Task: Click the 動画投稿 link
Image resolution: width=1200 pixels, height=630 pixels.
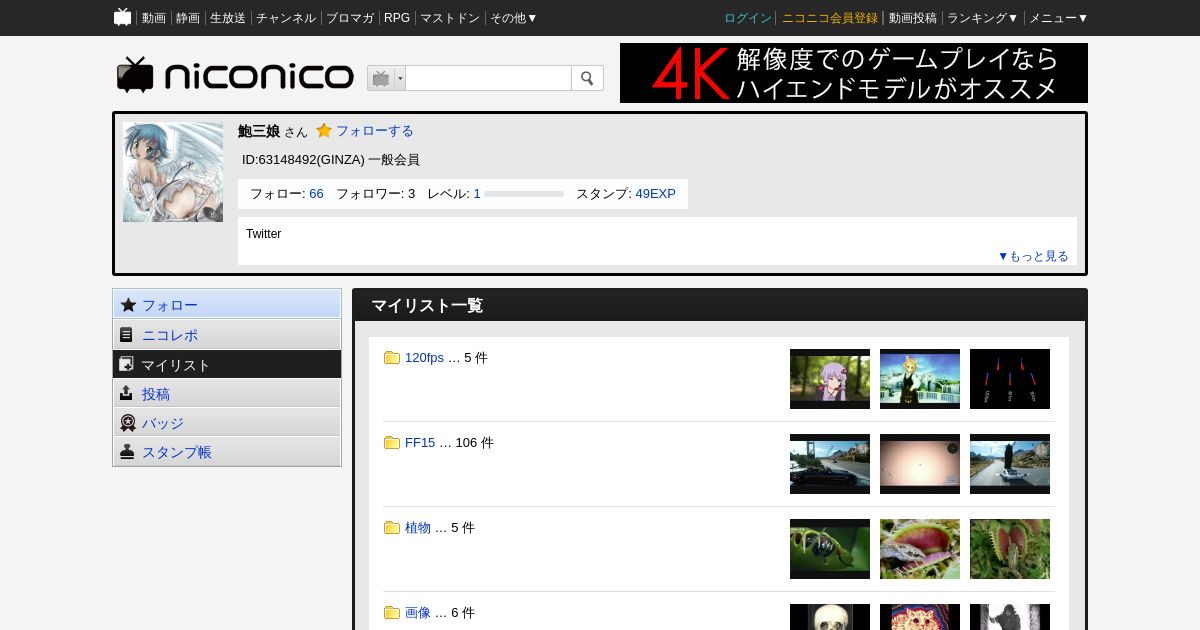Action: (x=913, y=18)
